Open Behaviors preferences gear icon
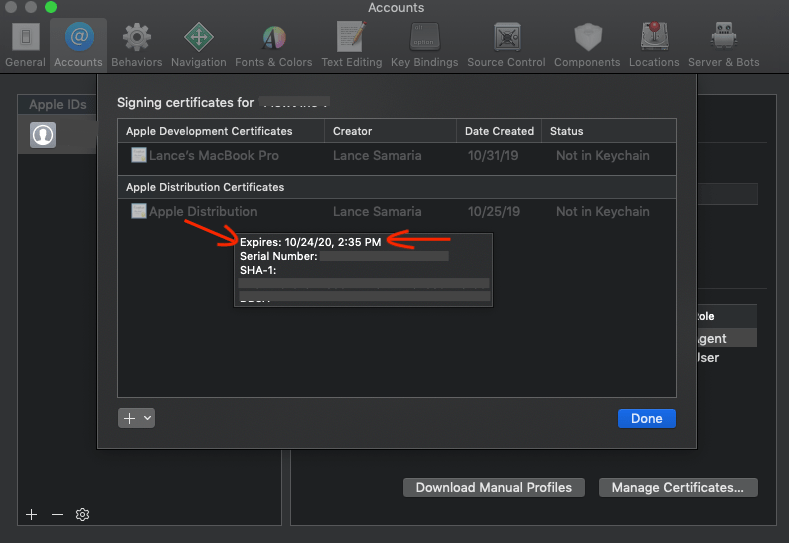The width and height of the screenshot is (789, 543). 137,37
